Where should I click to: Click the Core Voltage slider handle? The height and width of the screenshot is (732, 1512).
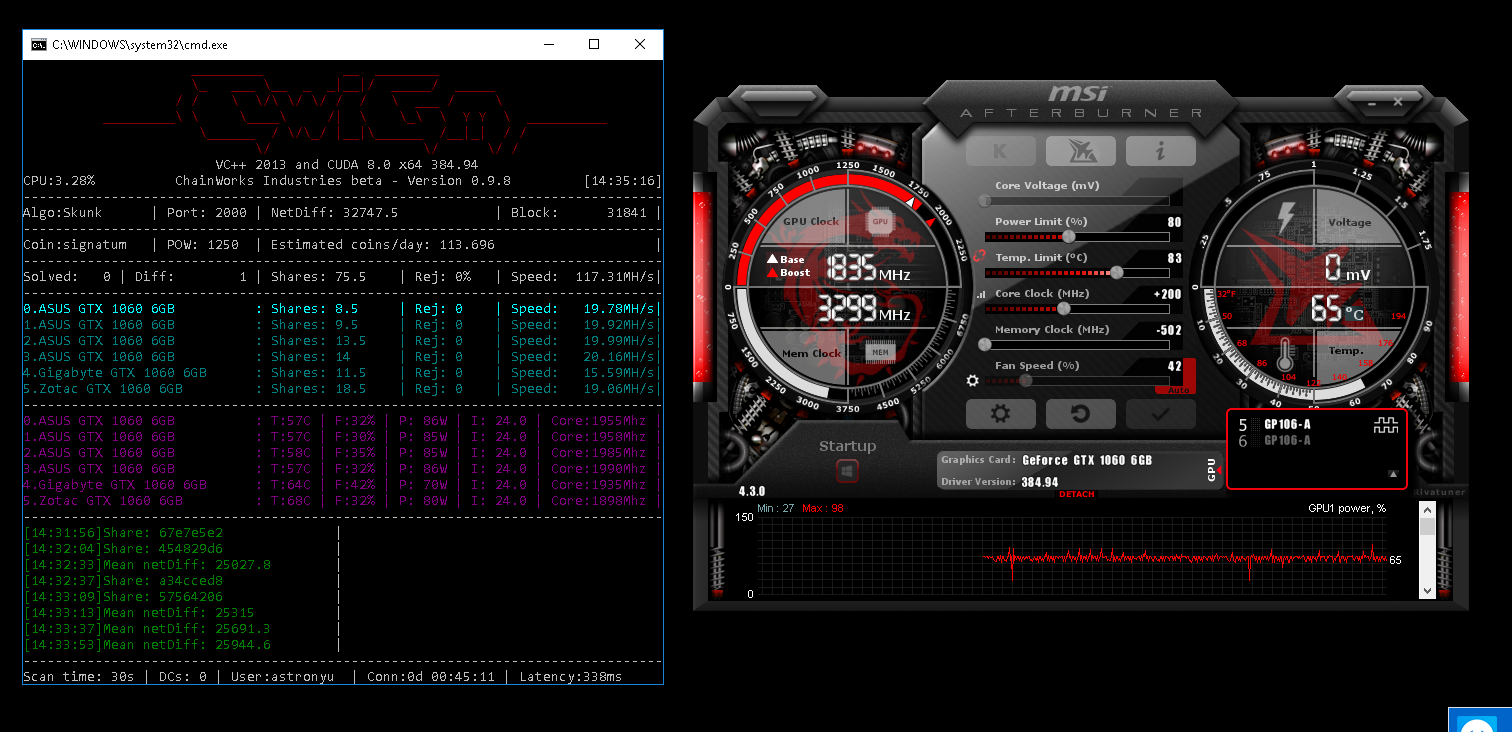pyautogui.click(x=986, y=201)
